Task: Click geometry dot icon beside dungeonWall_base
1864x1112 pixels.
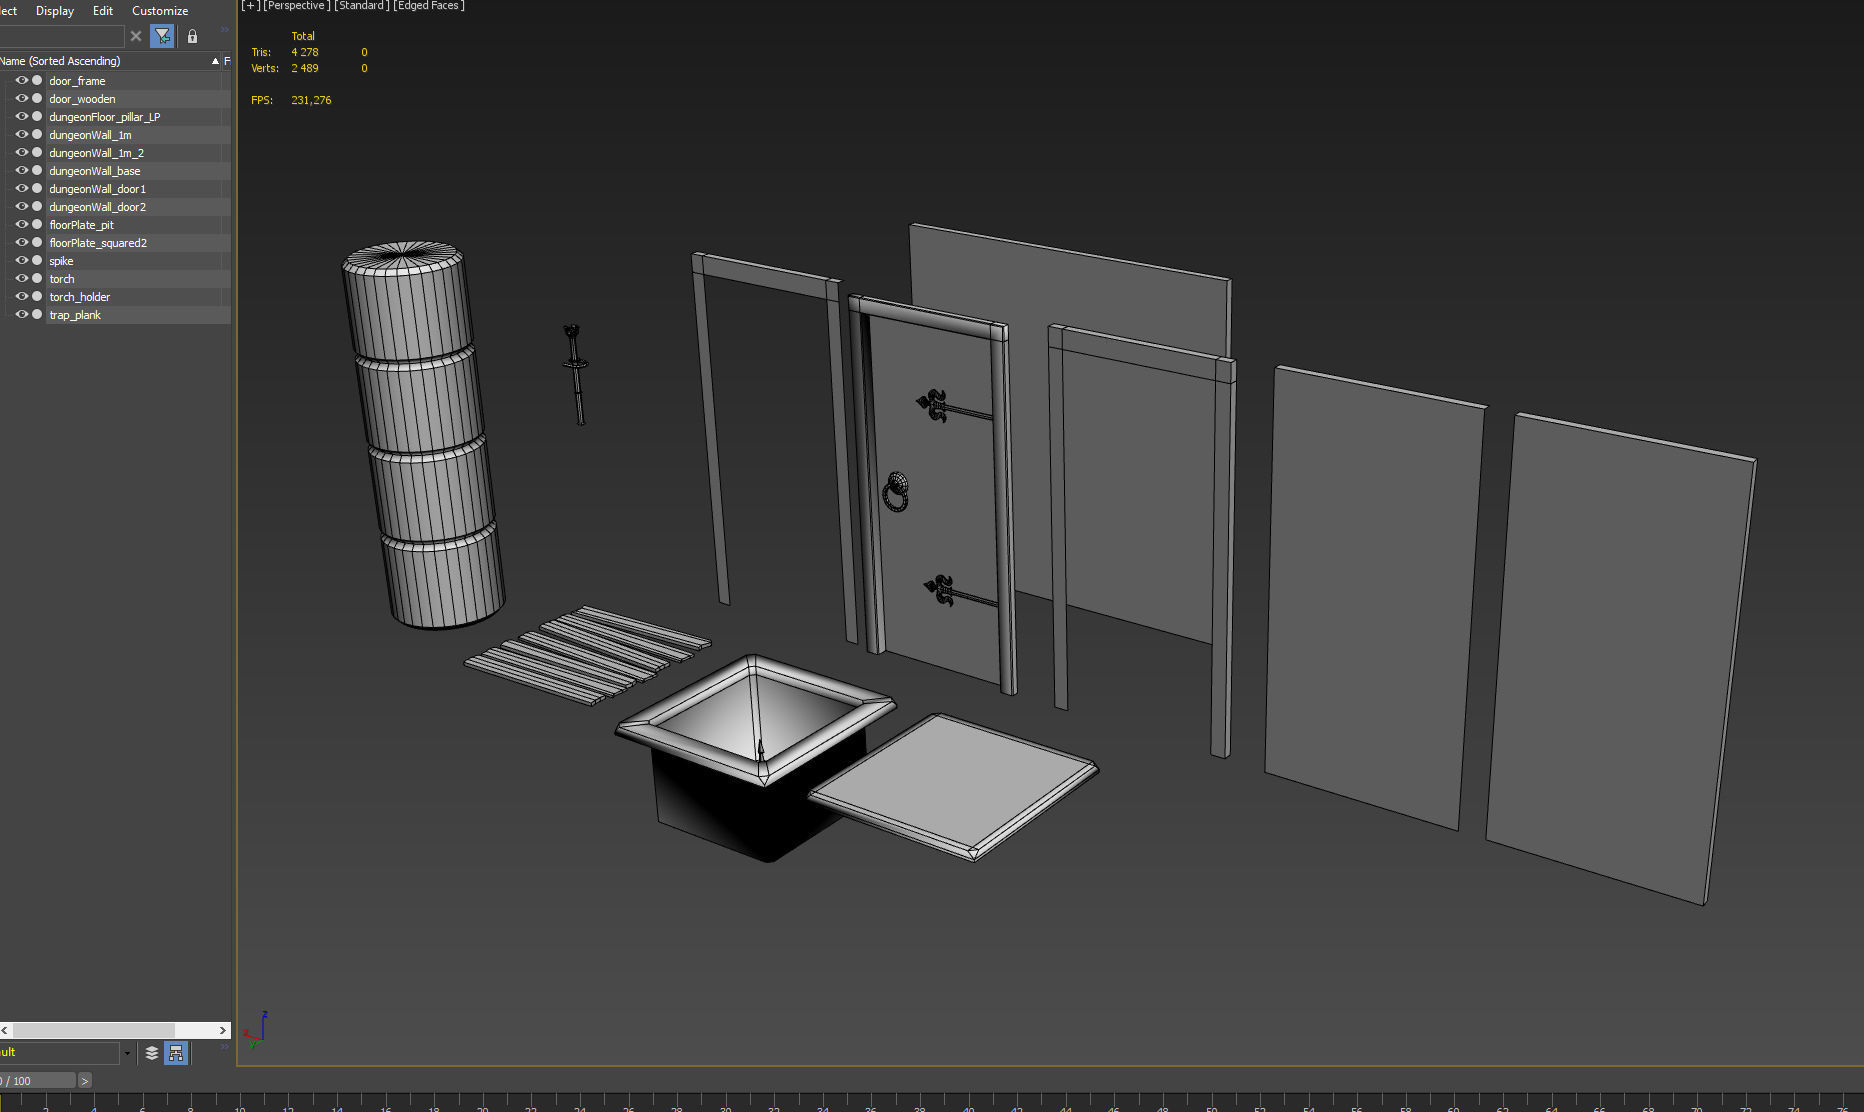Action: click(37, 170)
